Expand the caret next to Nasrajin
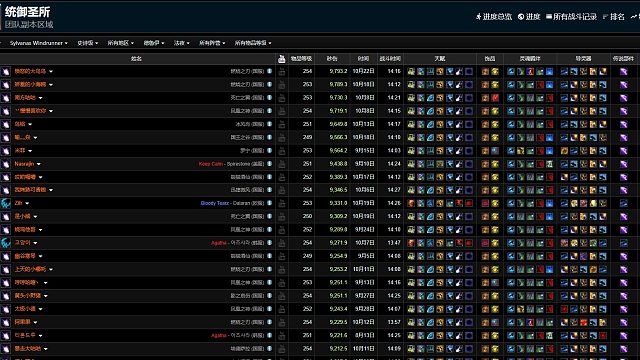This screenshot has height=360, width=640. point(39,164)
